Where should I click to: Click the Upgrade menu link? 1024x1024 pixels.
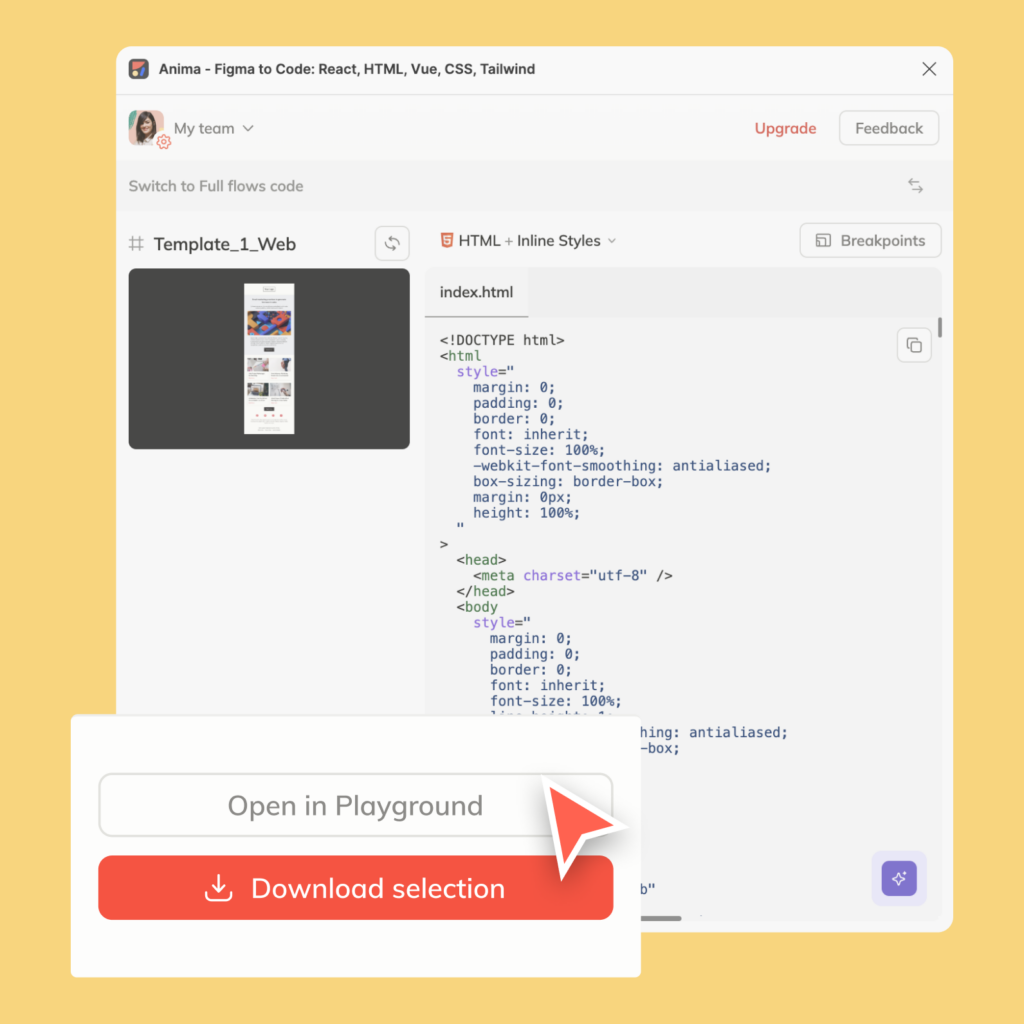[x=785, y=128]
